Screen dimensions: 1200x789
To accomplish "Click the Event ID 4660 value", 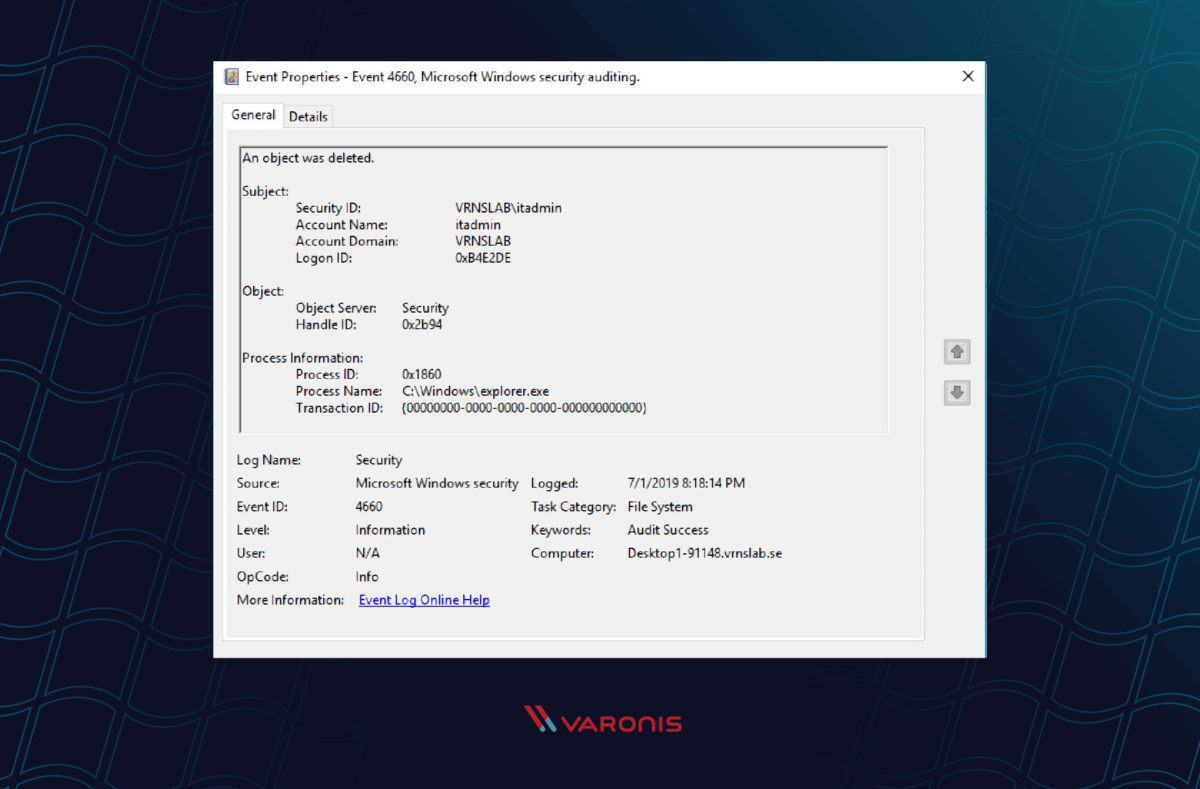I will [x=368, y=506].
